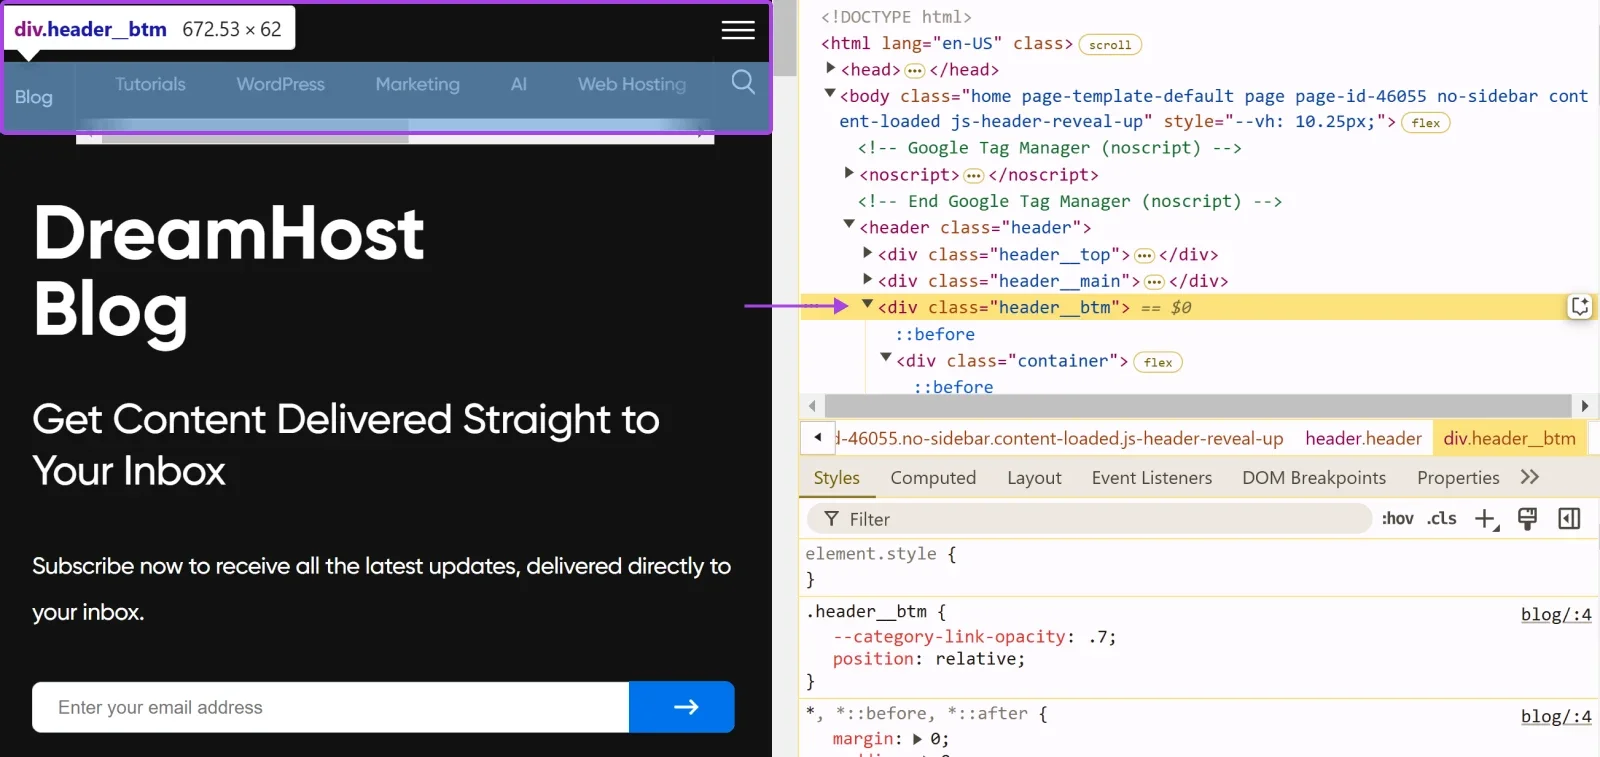Toggle the computed styles sidebar icon
The height and width of the screenshot is (757, 1600).
click(x=1569, y=519)
